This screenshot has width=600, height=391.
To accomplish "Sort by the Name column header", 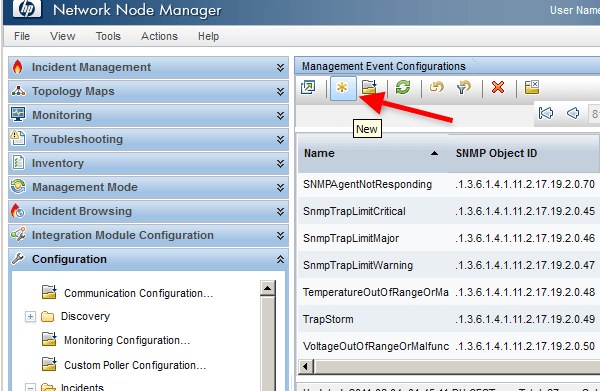I will [373, 153].
